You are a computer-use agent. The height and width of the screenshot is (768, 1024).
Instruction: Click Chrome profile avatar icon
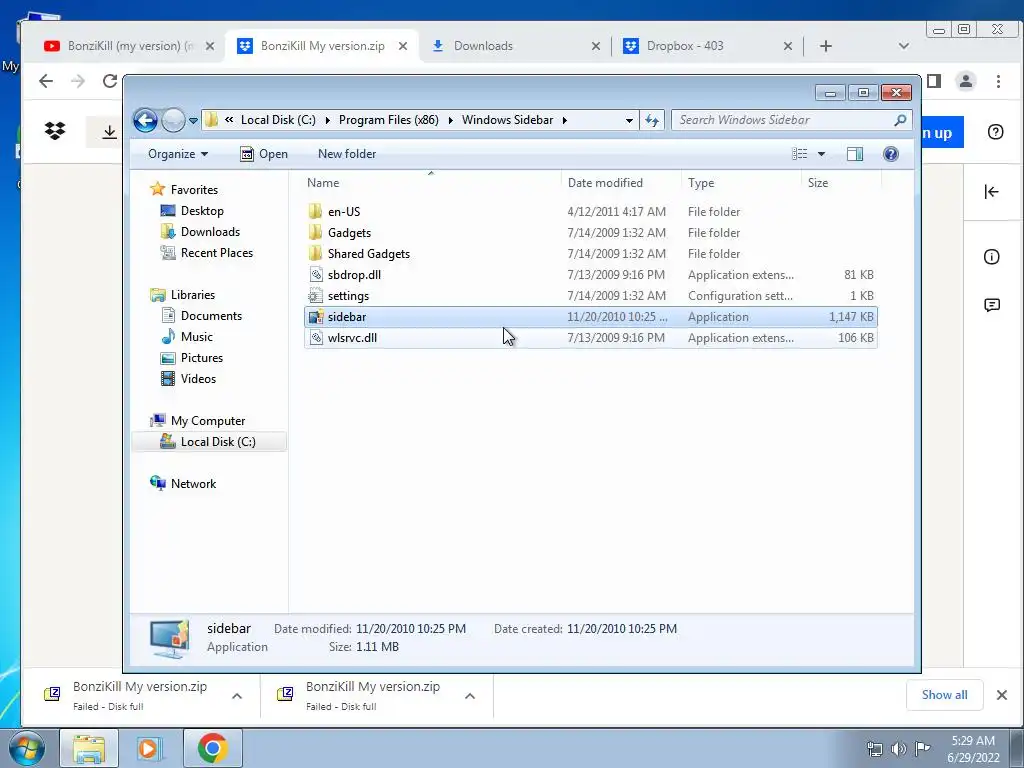[x=965, y=81]
